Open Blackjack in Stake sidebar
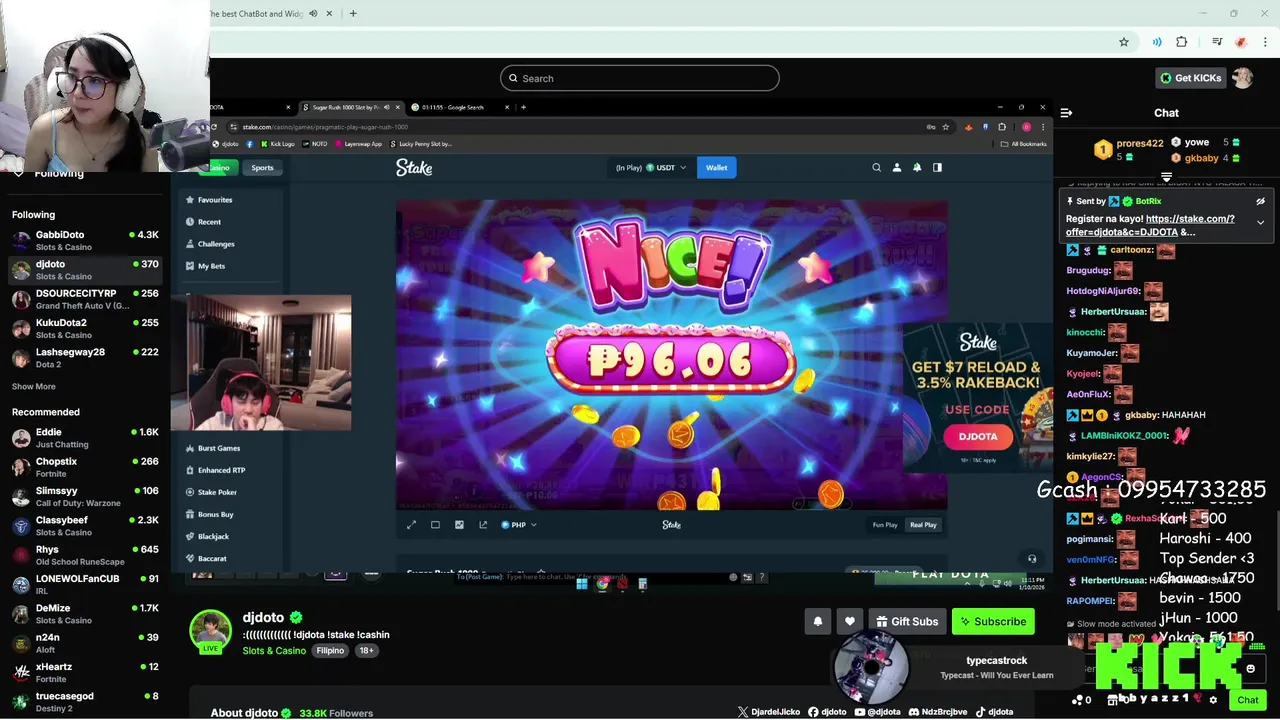 tap(213, 536)
